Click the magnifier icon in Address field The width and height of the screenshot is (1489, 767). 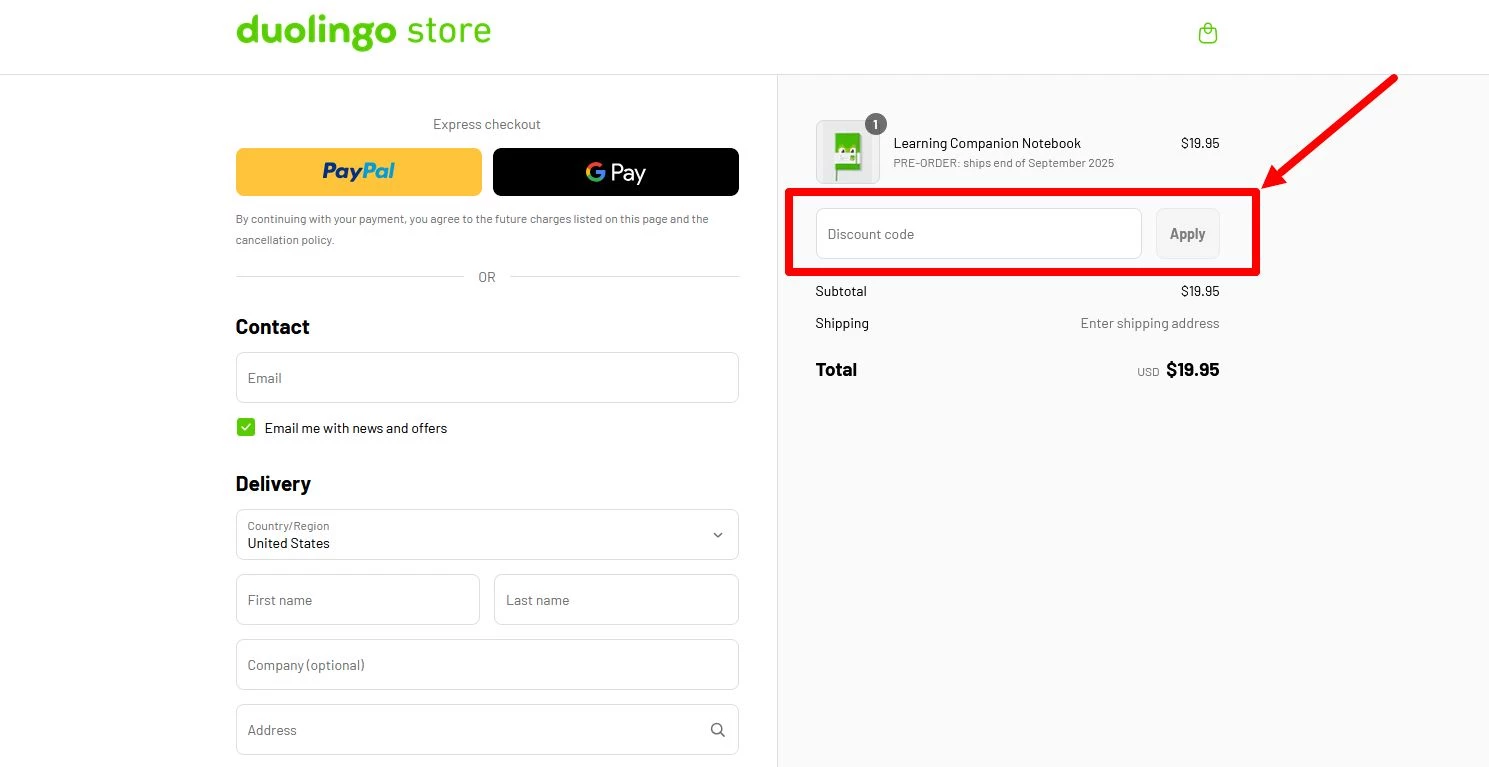(x=717, y=730)
